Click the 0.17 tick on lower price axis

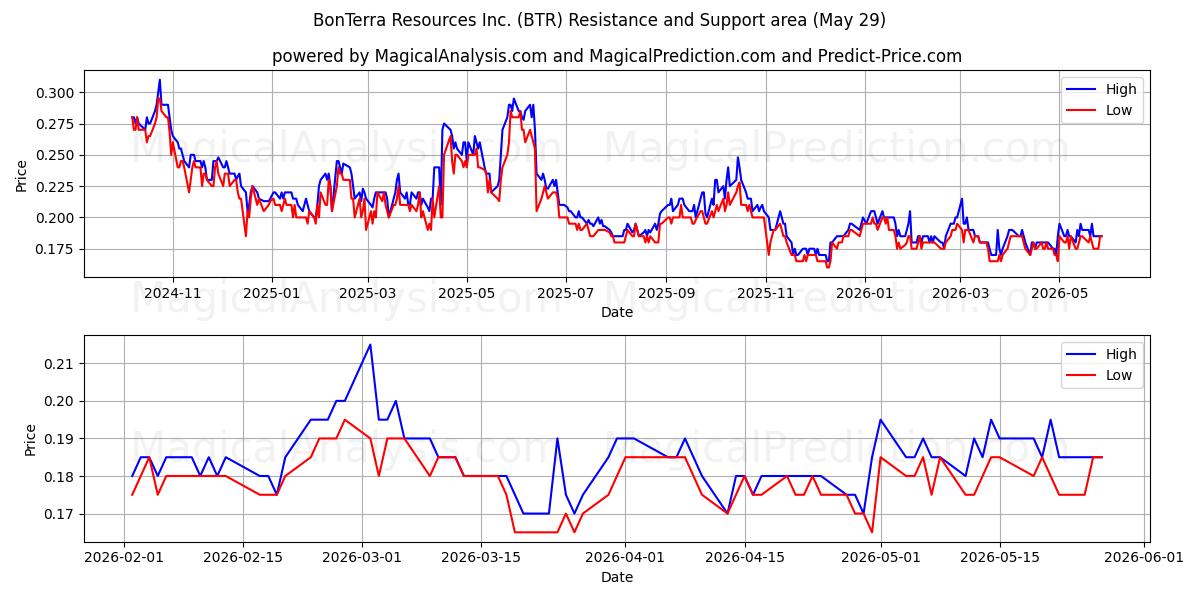point(60,514)
